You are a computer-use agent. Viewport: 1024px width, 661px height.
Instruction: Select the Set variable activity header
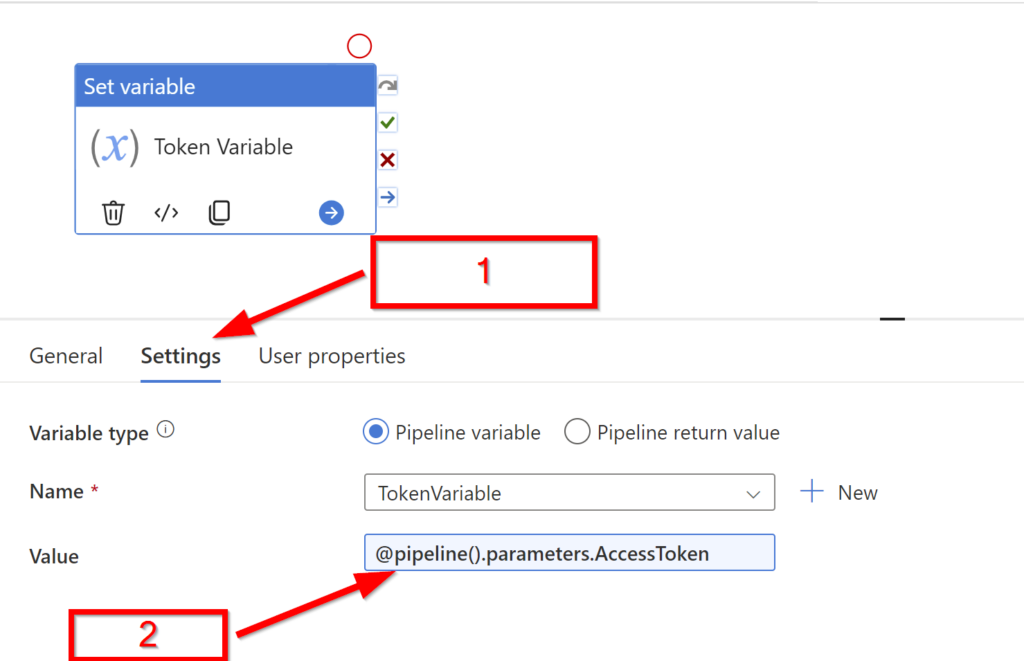(x=225, y=86)
